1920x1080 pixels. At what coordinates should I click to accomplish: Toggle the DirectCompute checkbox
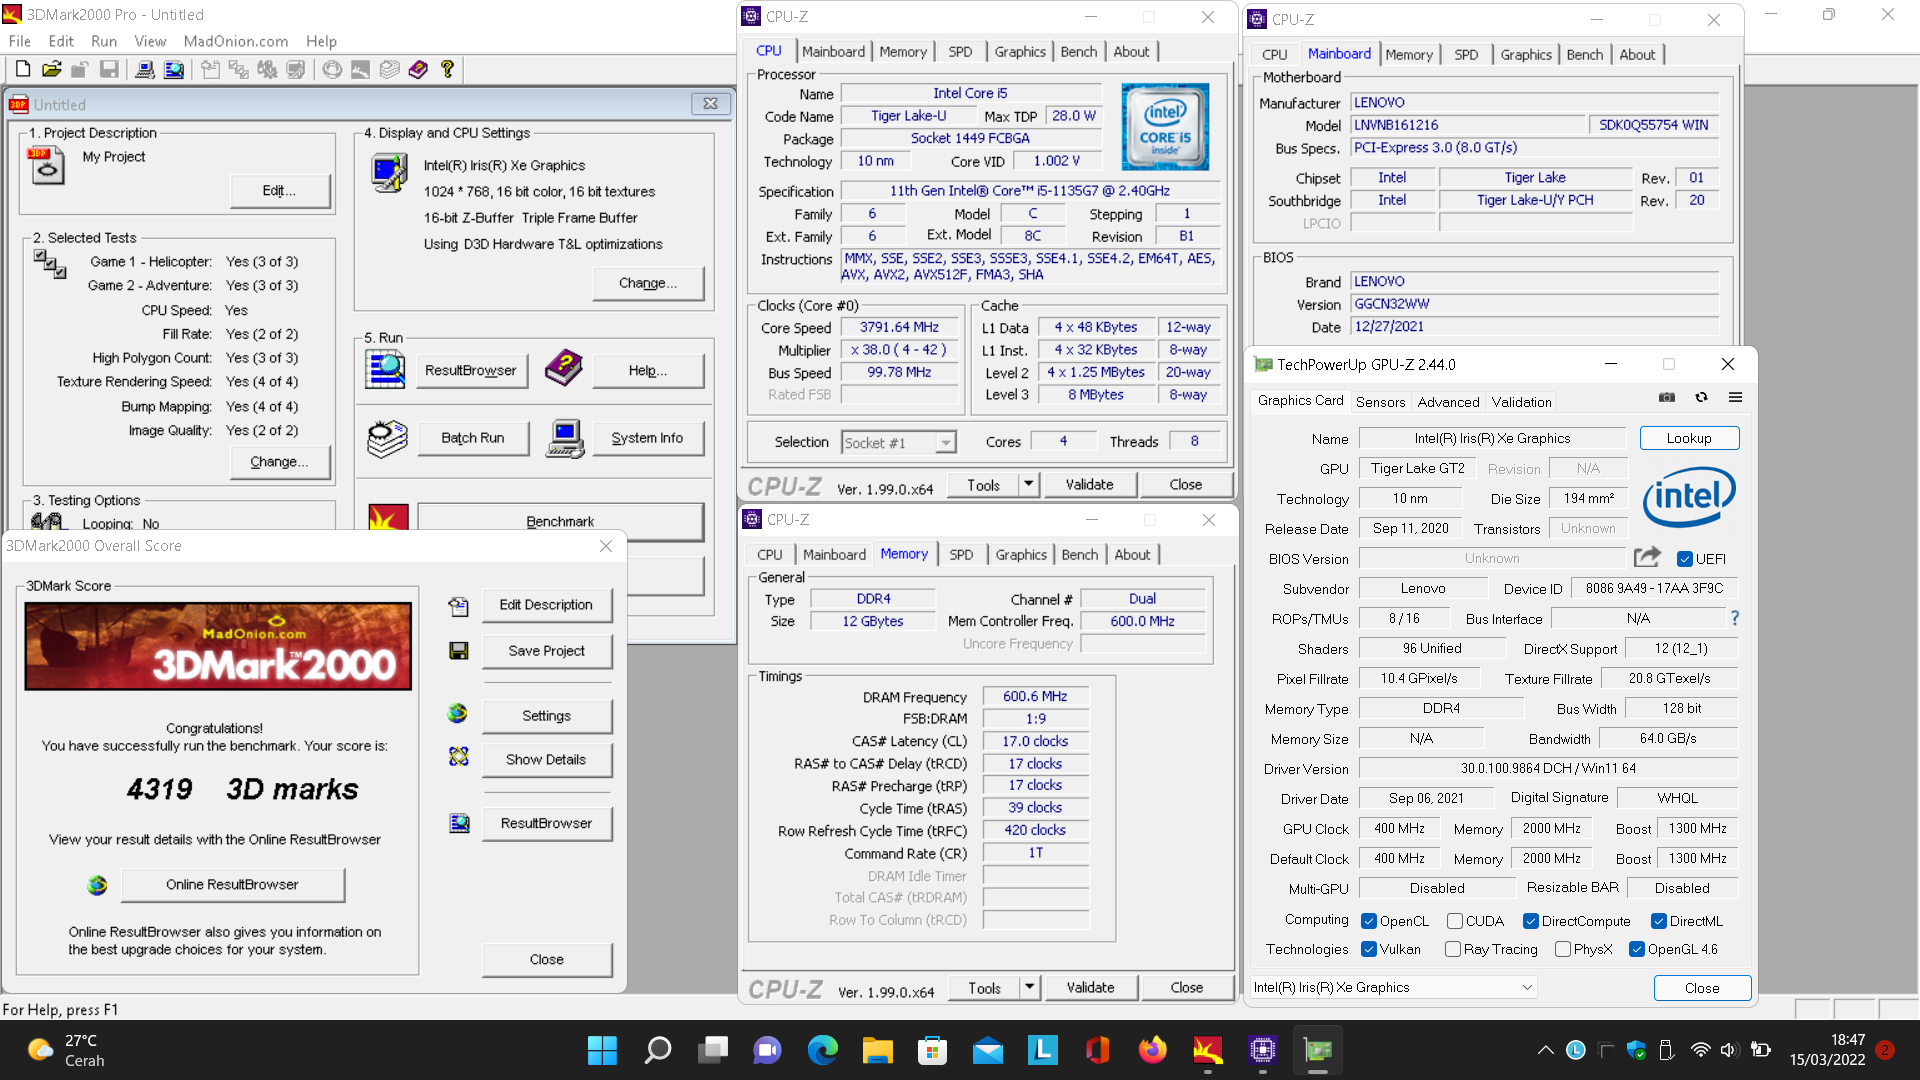[x=1531, y=921]
